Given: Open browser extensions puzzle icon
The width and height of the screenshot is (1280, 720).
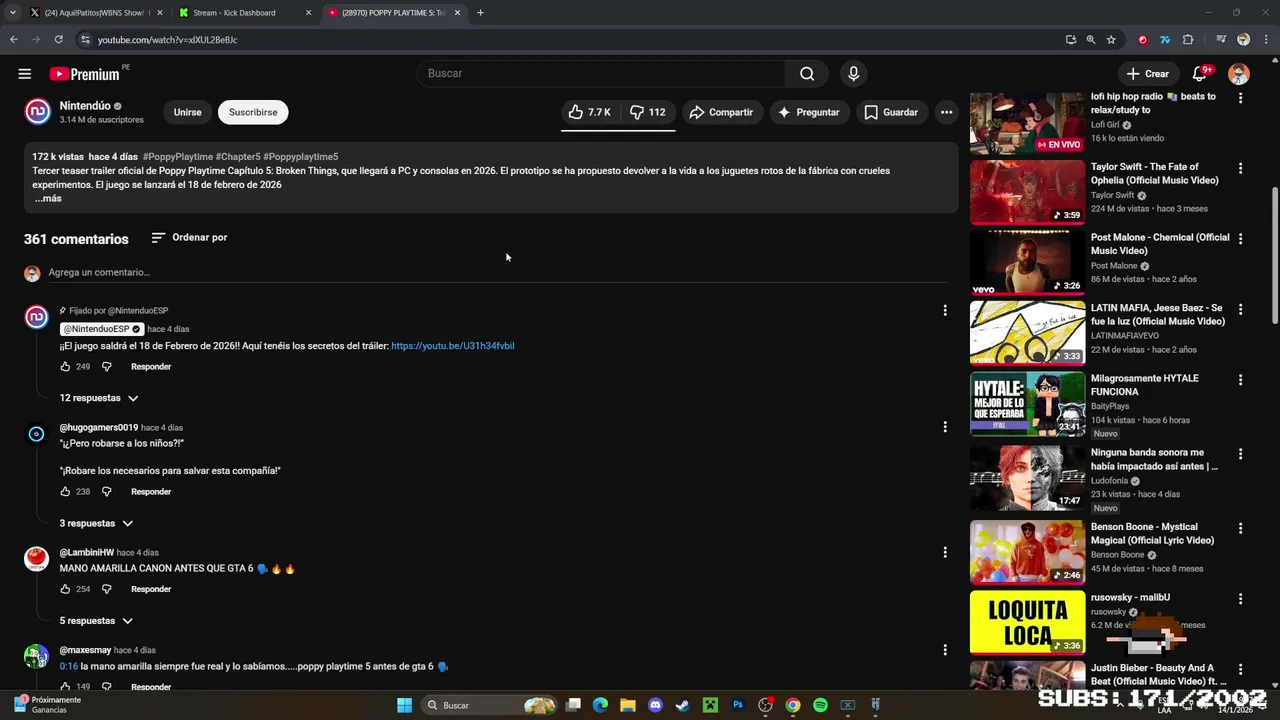Looking at the screenshot, I should 1188,40.
